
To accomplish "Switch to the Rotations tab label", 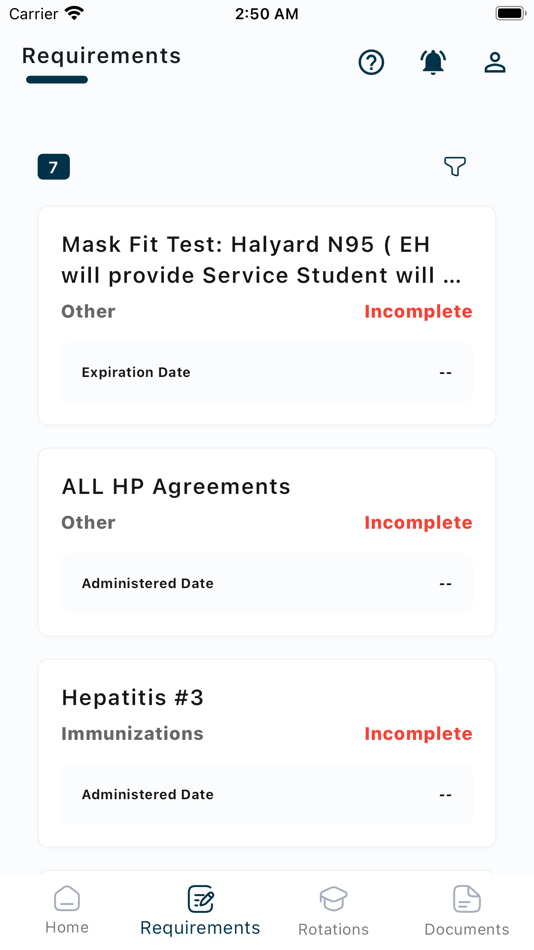I will click(333, 929).
